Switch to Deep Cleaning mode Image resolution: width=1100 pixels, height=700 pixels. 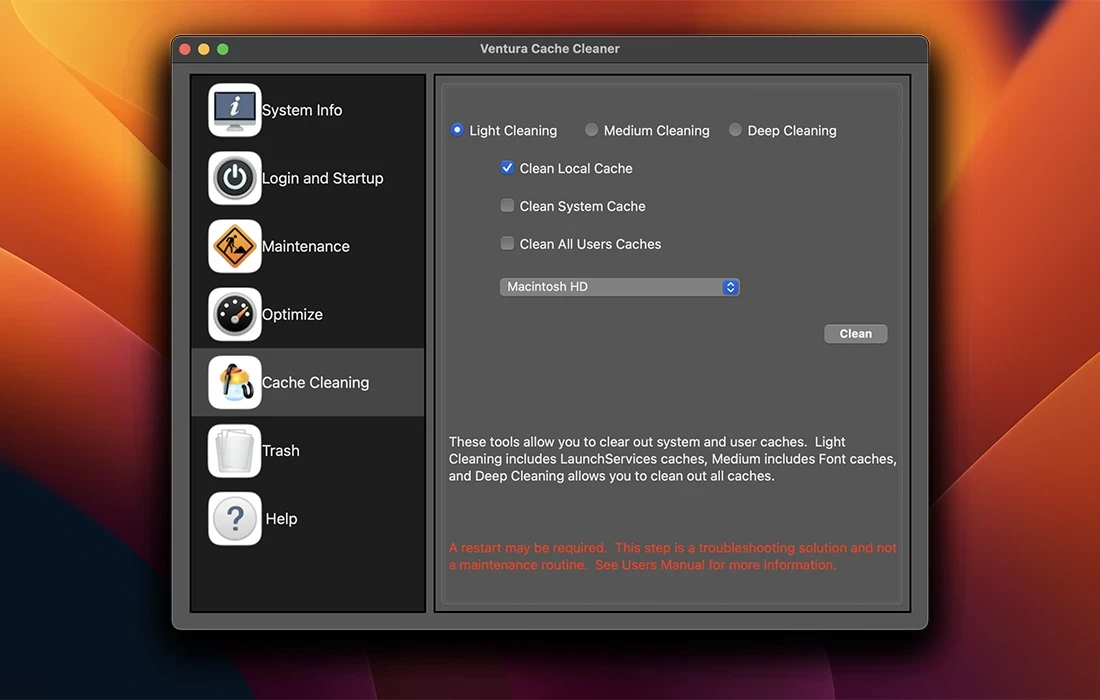(x=736, y=130)
